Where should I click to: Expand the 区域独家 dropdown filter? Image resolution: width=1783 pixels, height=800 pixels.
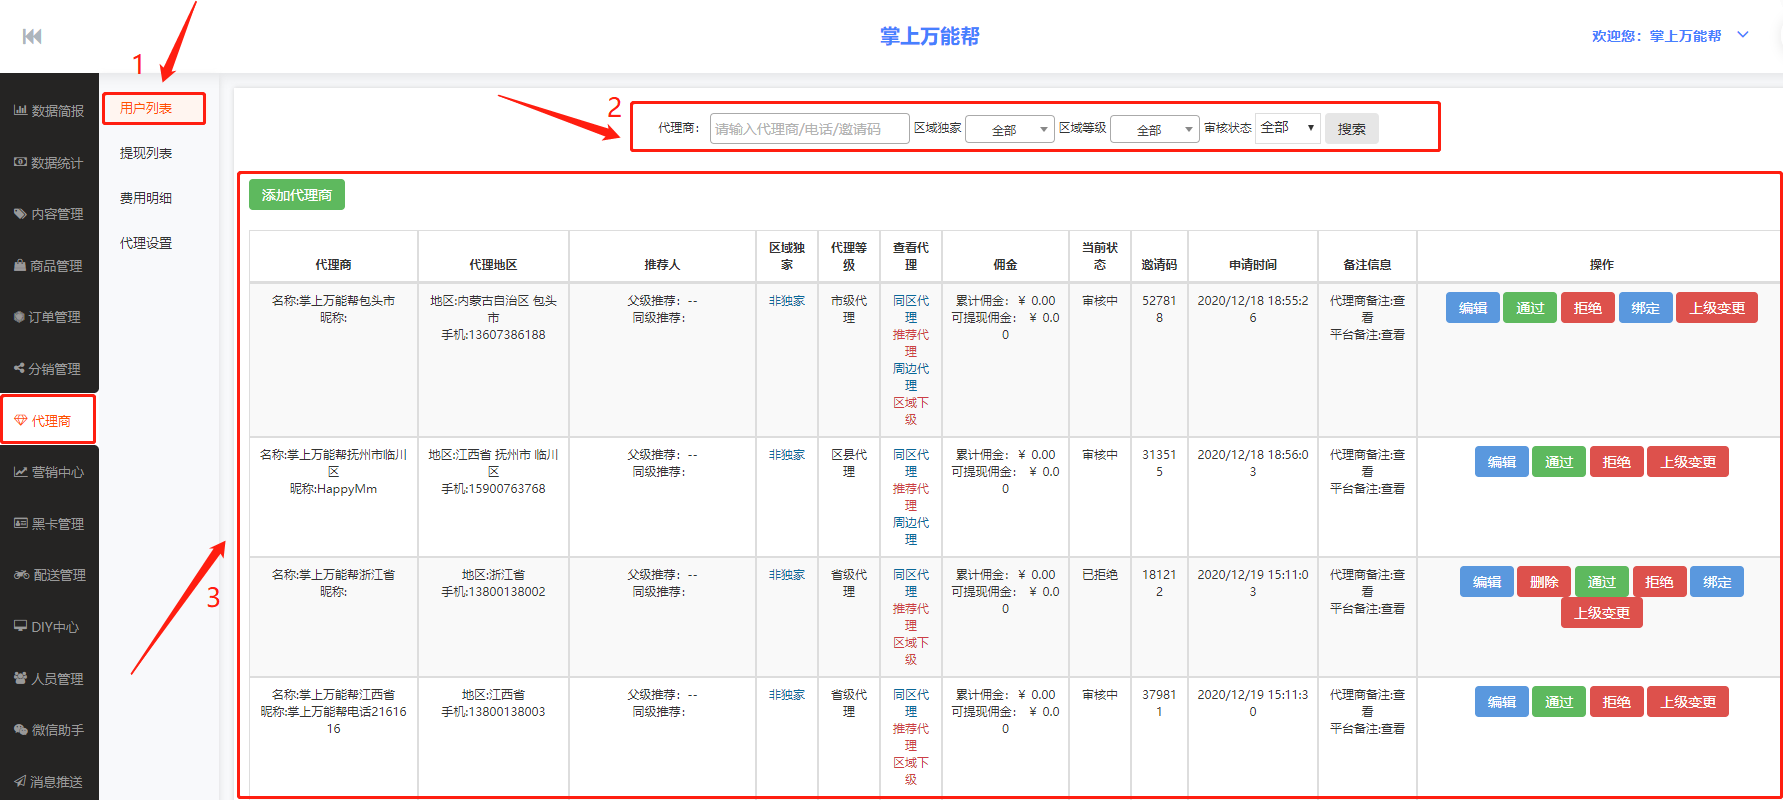[1009, 129]
